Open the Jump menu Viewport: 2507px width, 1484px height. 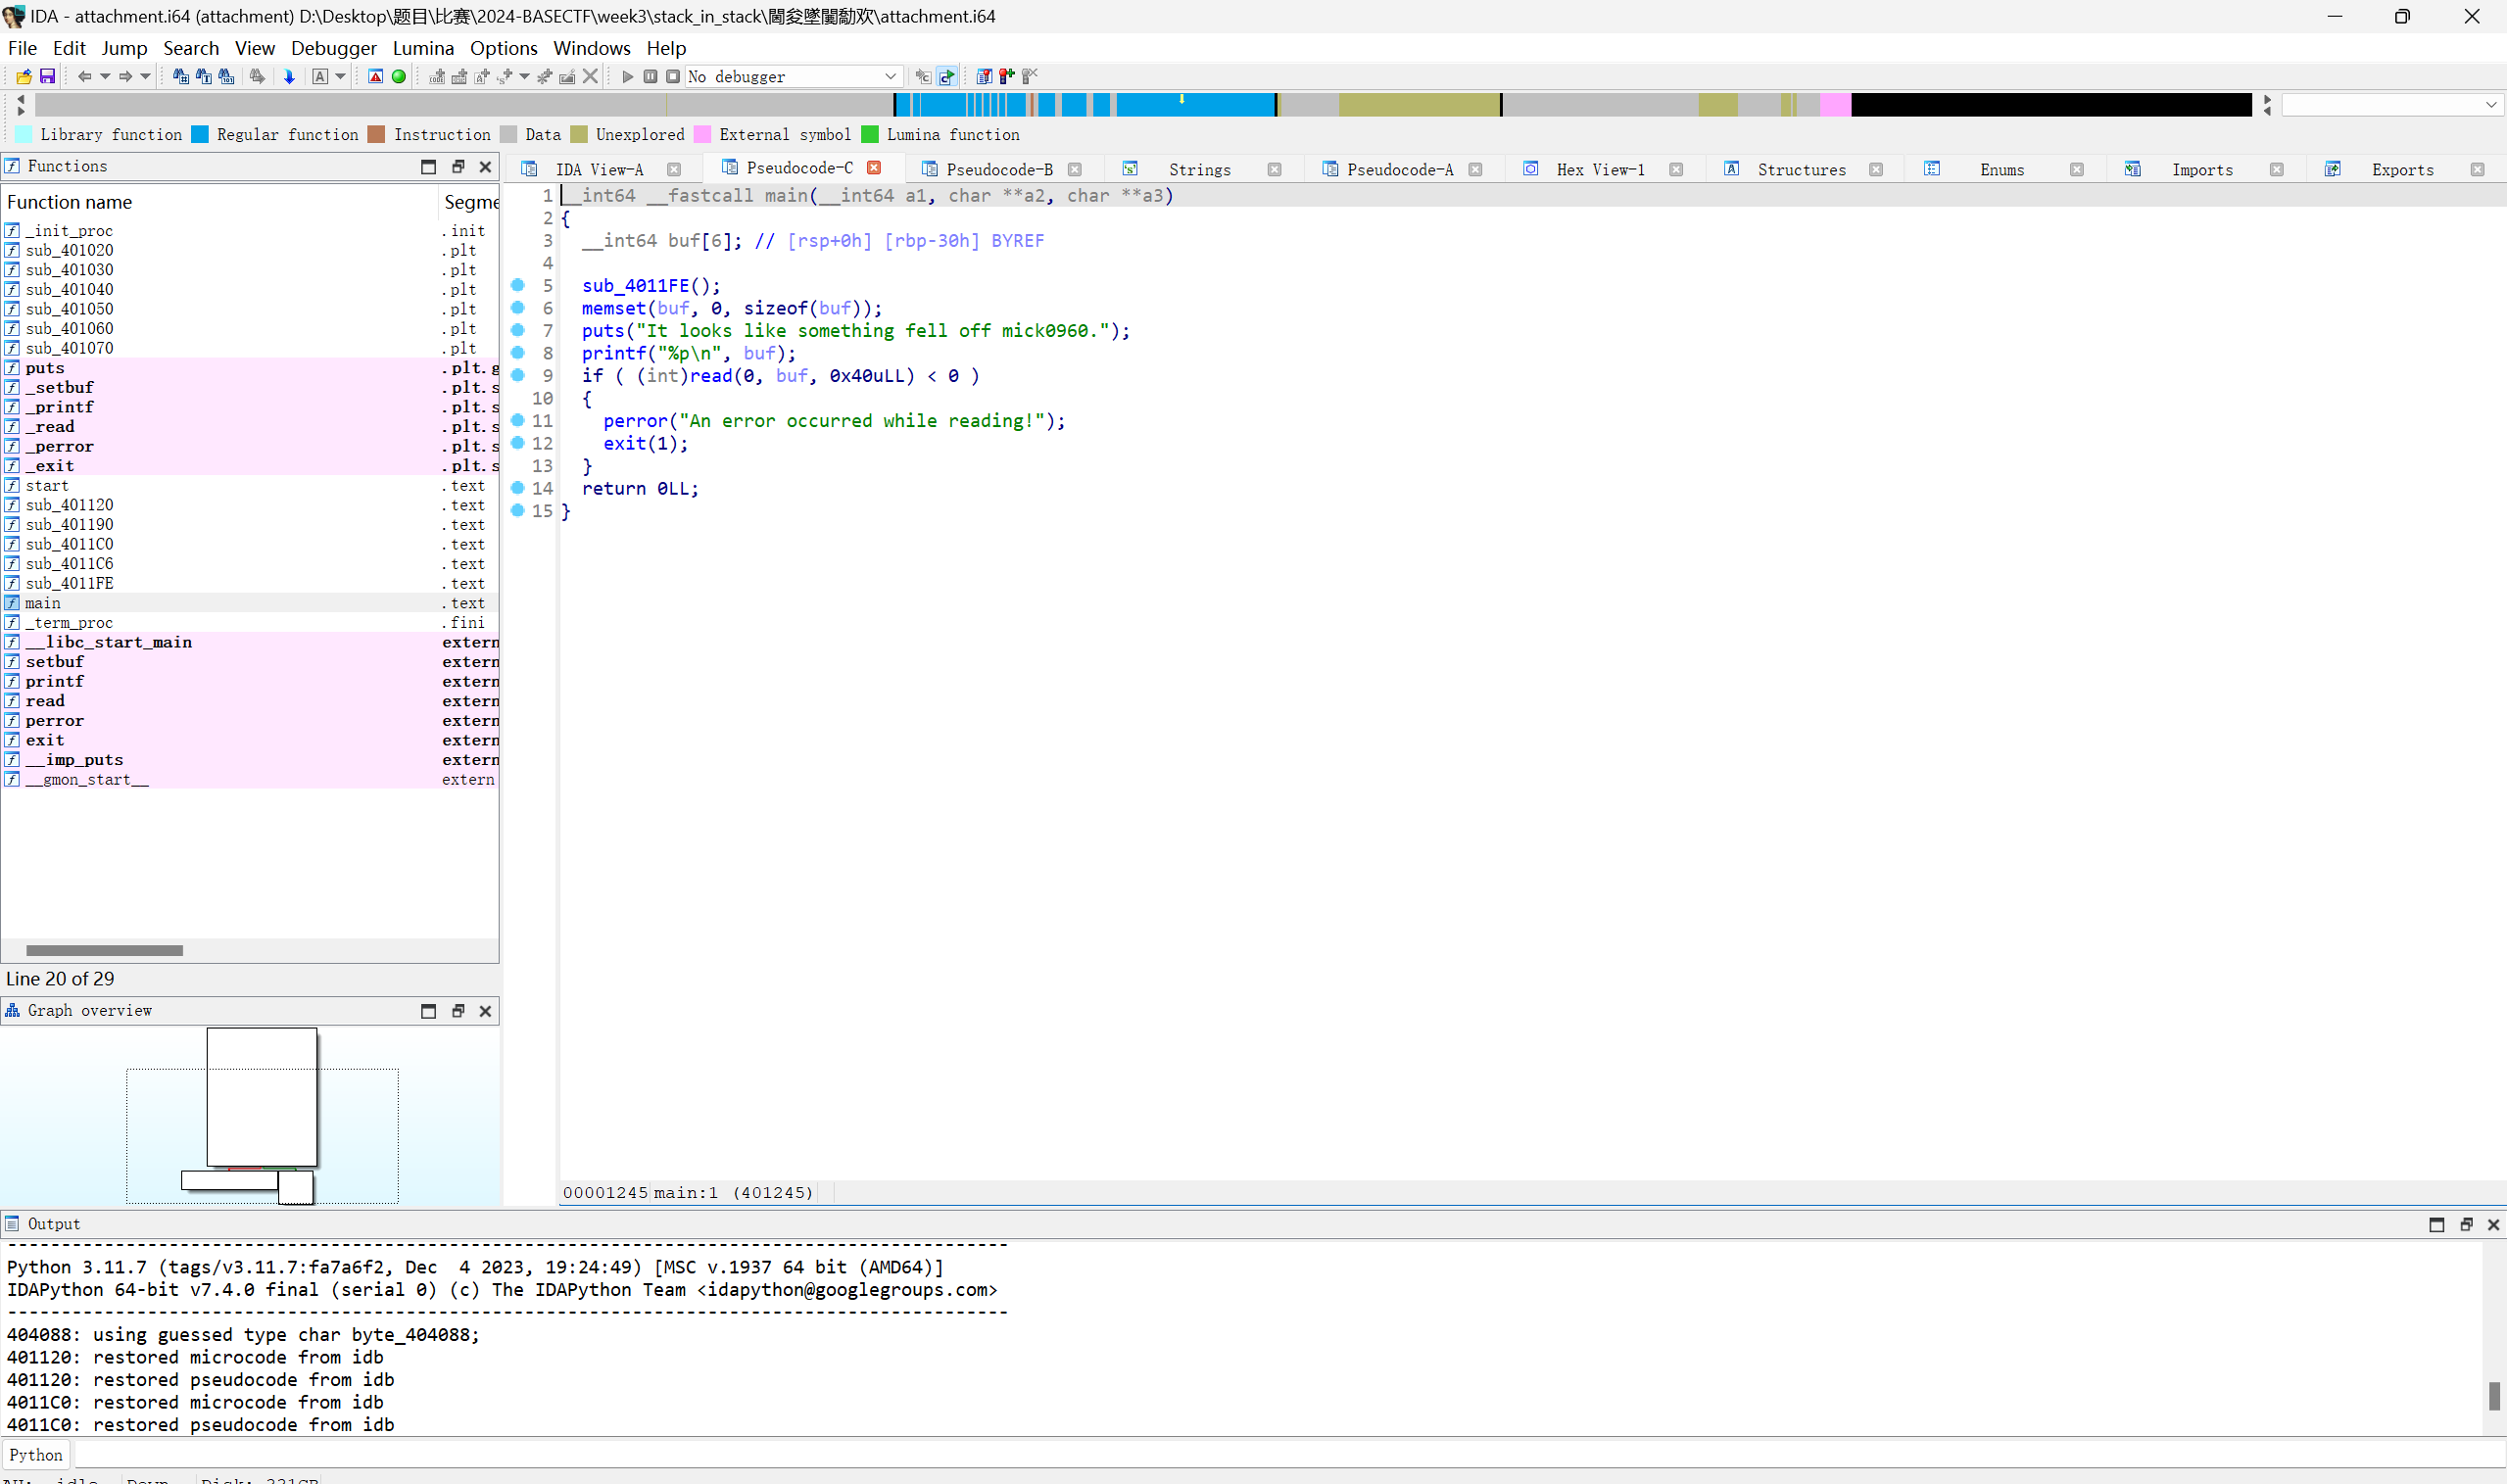(x=124, y=48)
